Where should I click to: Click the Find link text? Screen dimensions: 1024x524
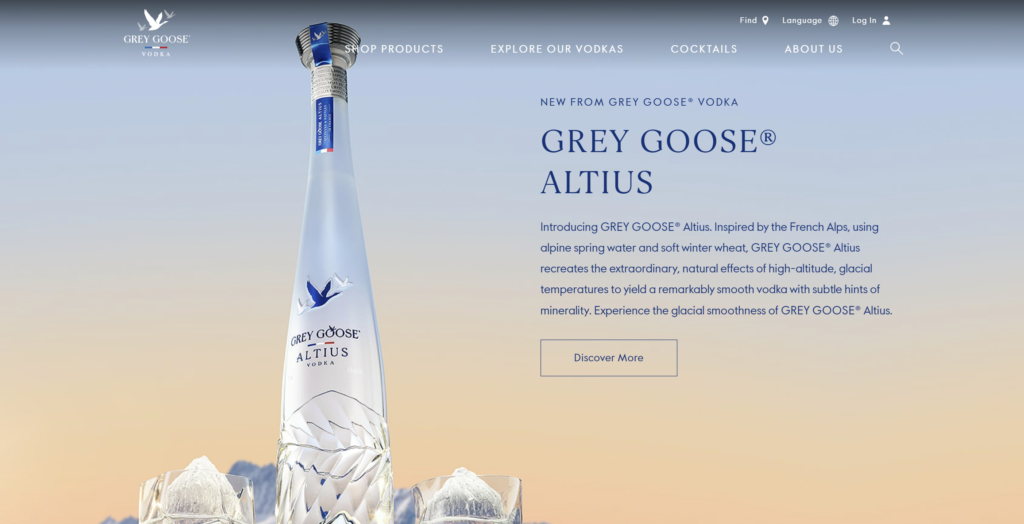(x=748, y=20)
